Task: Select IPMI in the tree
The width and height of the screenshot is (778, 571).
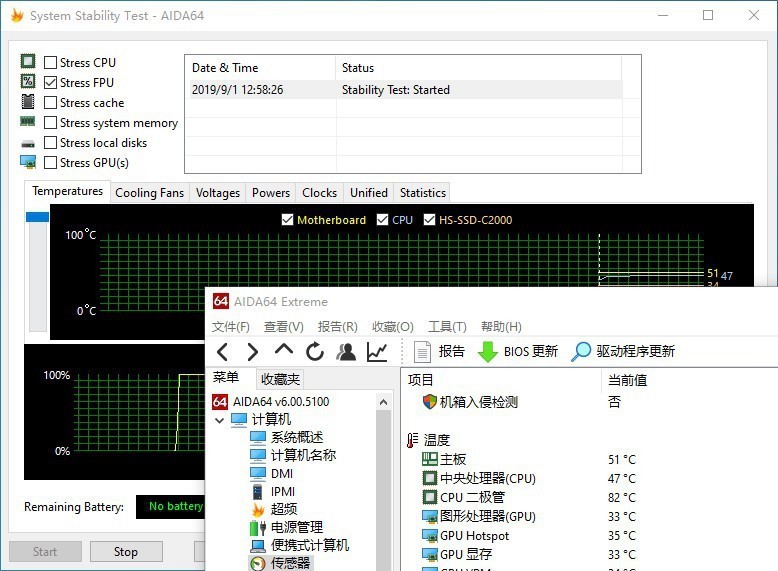Action: [x=273, y=492]
